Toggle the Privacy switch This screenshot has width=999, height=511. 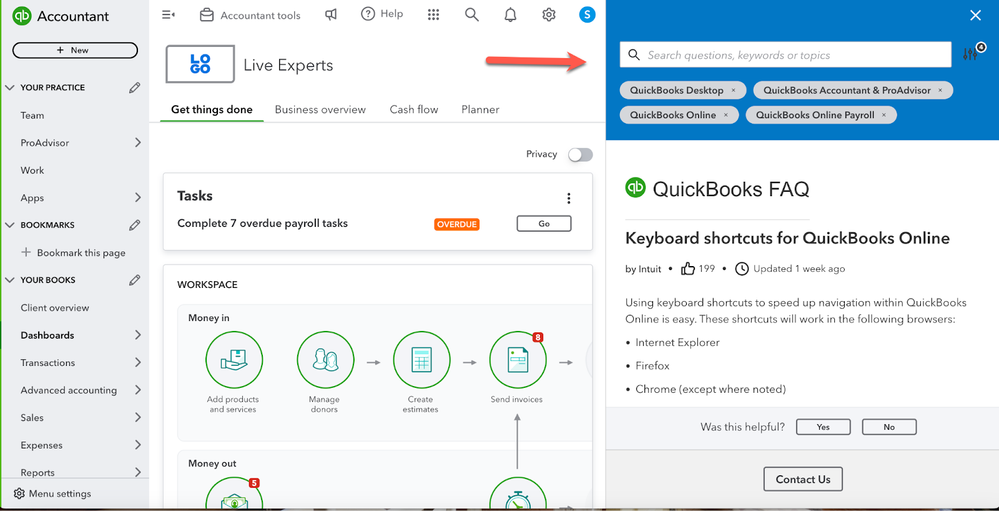tap(580, 154)
